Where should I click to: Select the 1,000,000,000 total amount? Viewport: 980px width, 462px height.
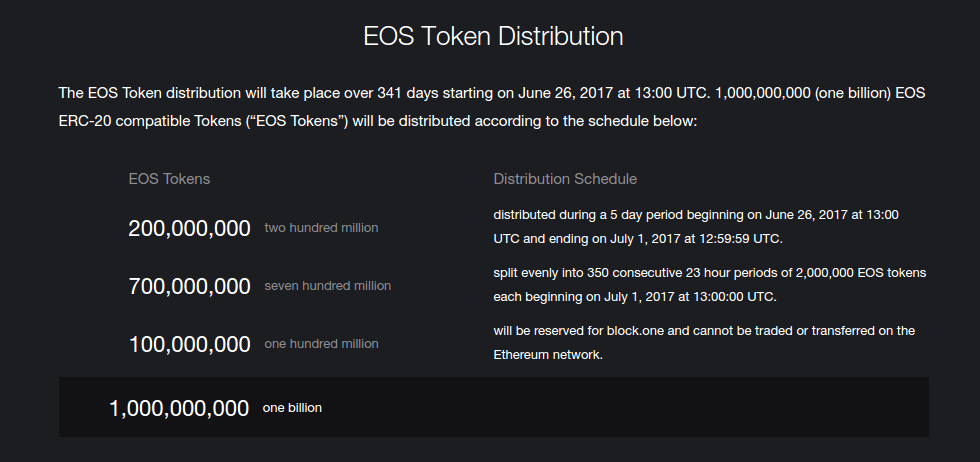click(179, 408)
